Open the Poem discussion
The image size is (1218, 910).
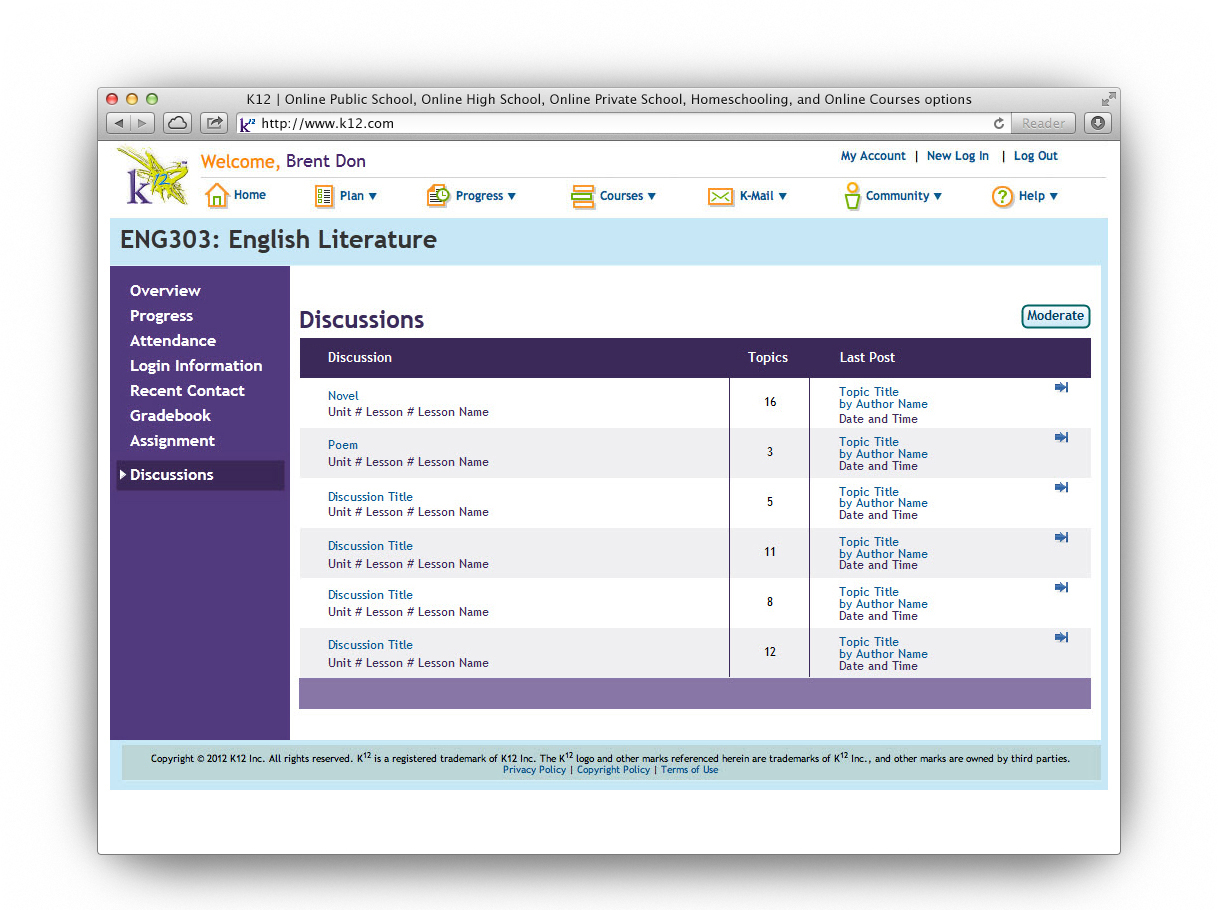click(343, 445)
